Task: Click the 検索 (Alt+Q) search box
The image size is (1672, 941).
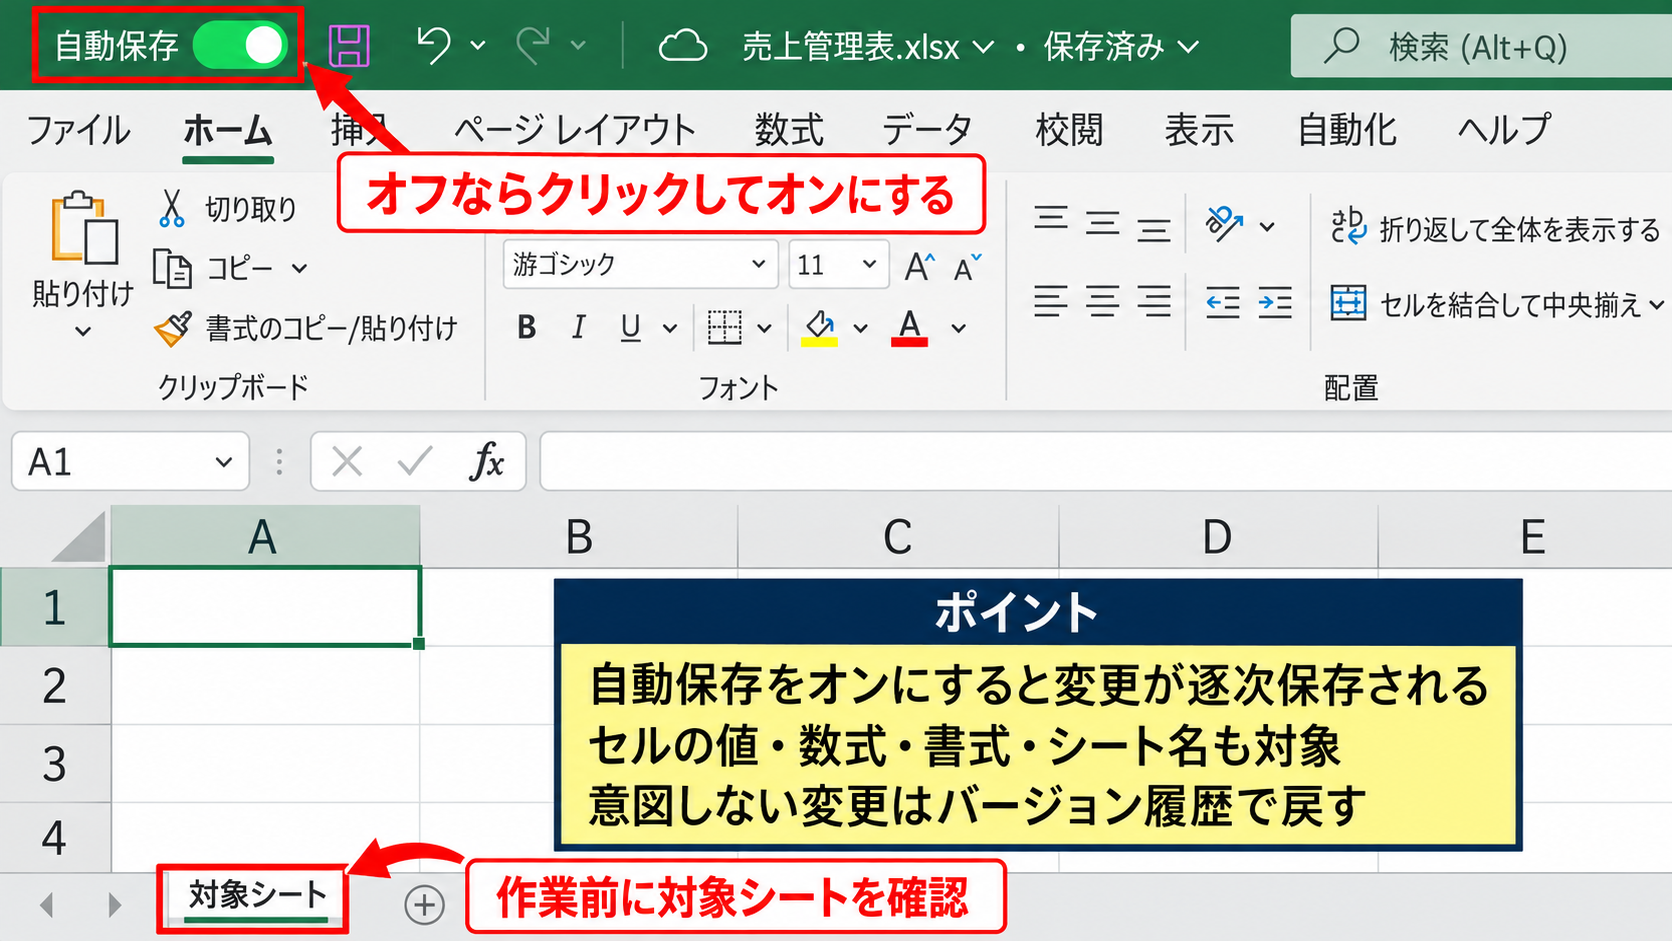Action: (1481, 46)
